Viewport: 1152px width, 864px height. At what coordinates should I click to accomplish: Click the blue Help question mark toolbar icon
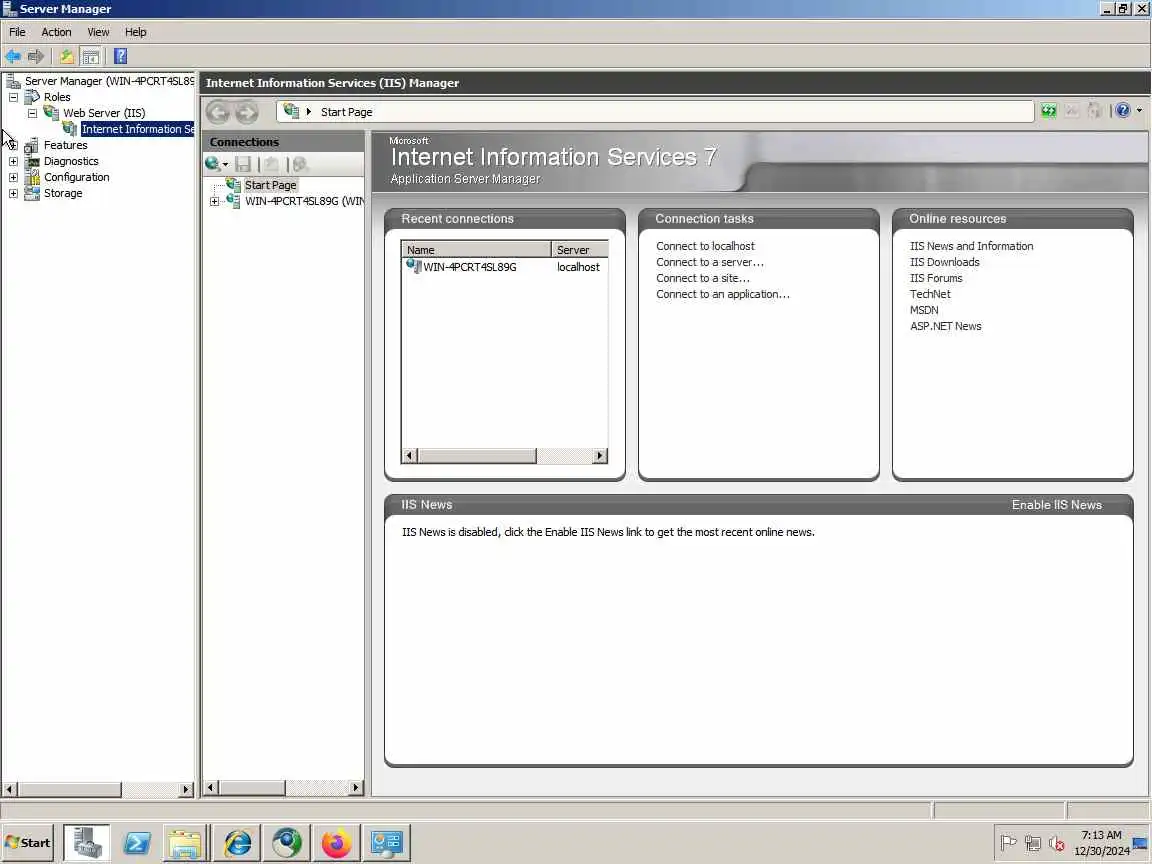coord(120,56)
